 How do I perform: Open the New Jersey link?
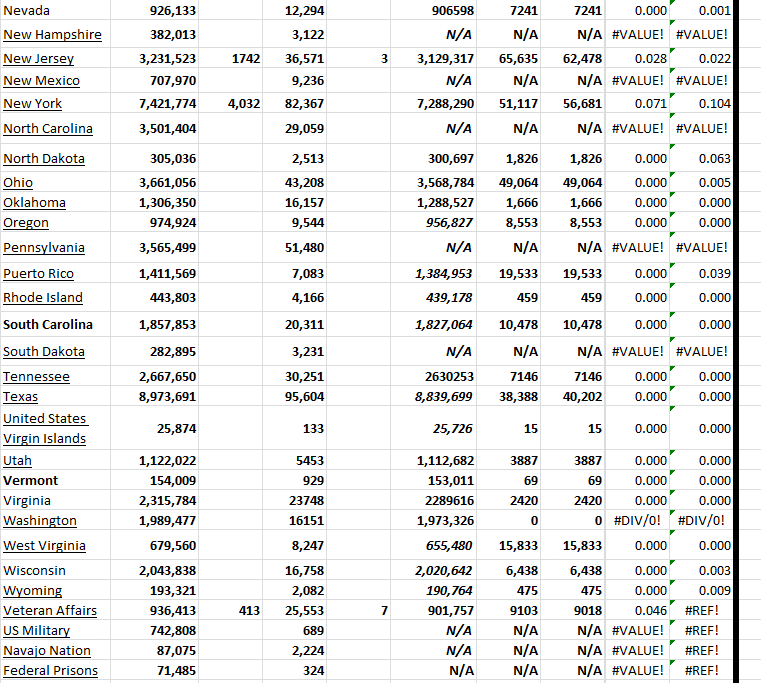click(x=38, y=59)
